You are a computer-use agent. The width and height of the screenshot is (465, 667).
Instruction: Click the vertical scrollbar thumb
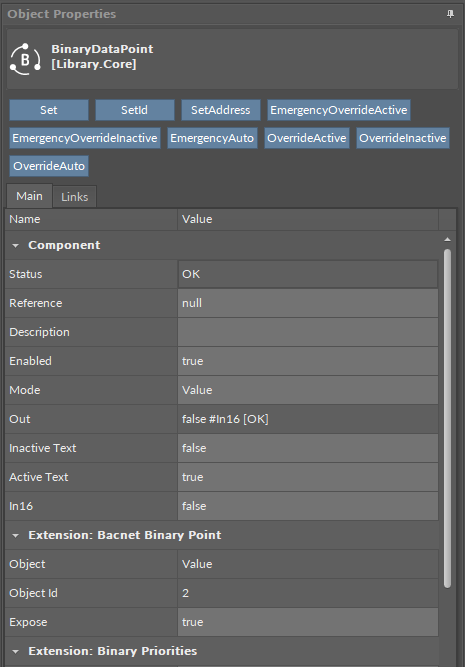coord(447,418)
